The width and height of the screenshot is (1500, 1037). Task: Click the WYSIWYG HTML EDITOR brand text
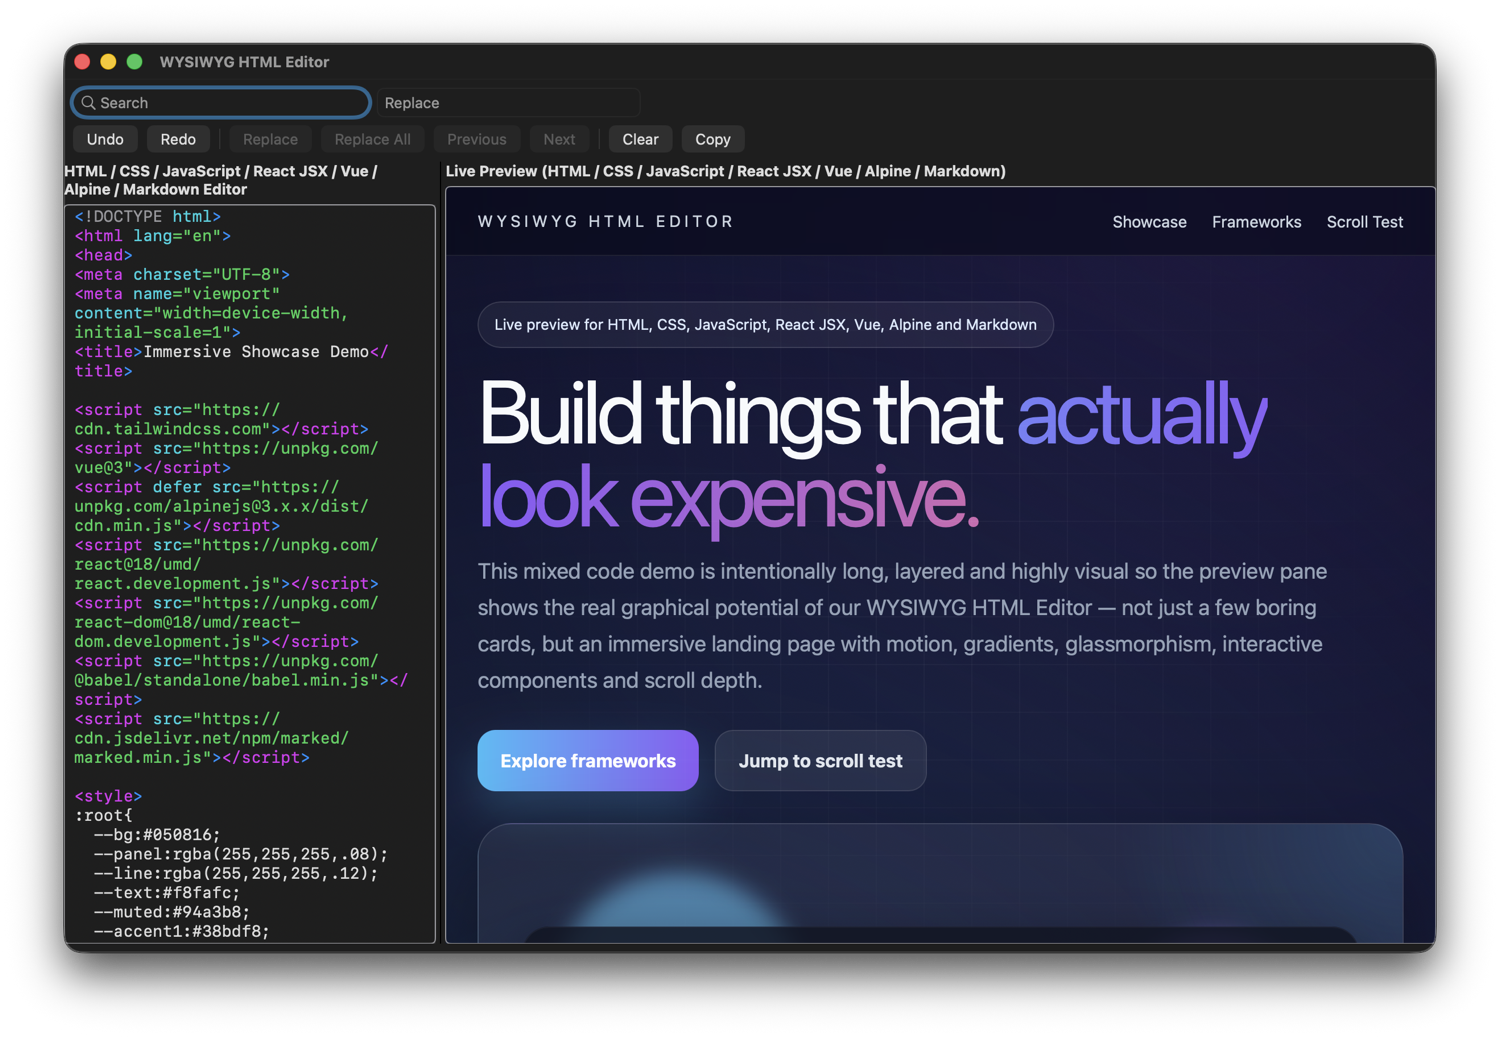605,221
